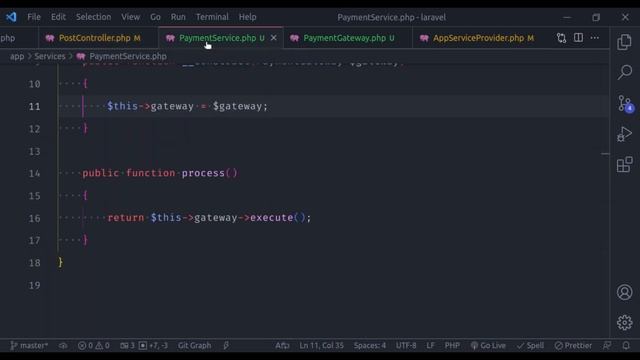Image resolution: width=640 pixels, height=360 pixels.
Task: Open the Edit menu
Action: tap(58, 17)
